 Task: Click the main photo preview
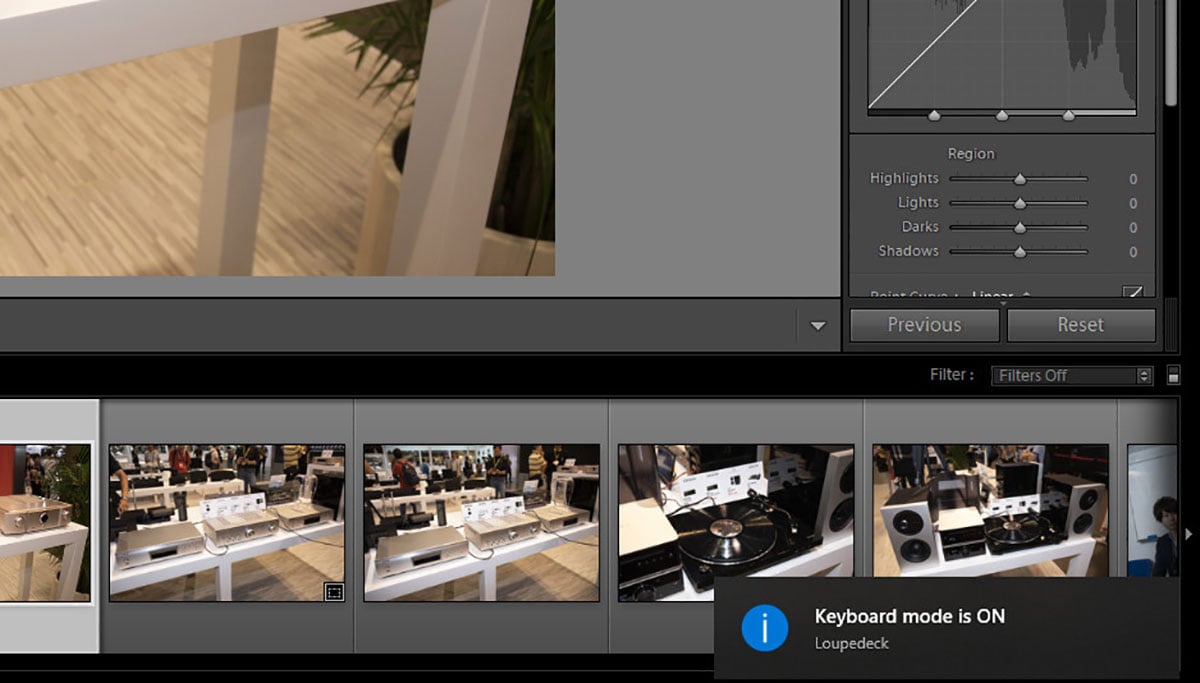pyautogui.click(x=277, y=138)
